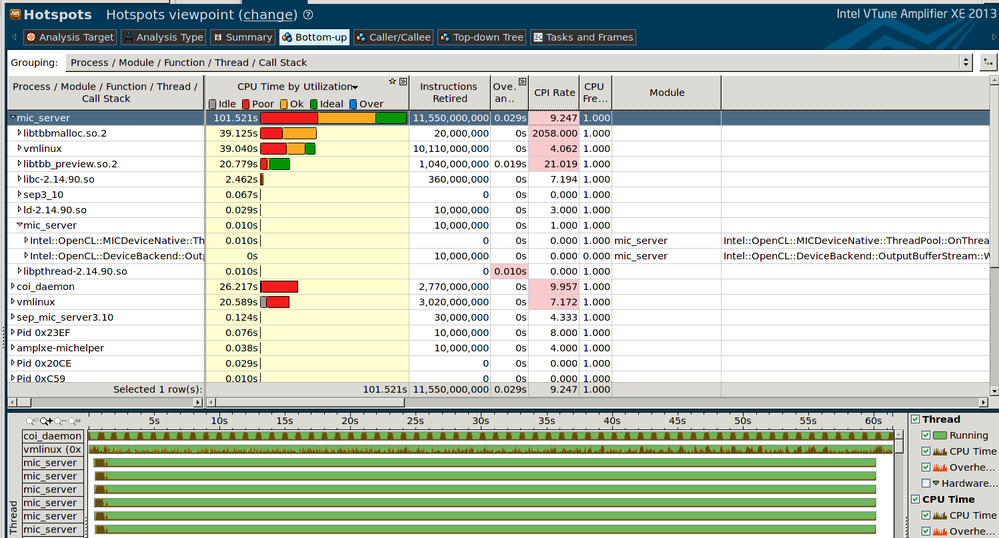Expand the amplxe-michelper process
The width and height of the screenshot is (999, 538).
click(13, 347)
